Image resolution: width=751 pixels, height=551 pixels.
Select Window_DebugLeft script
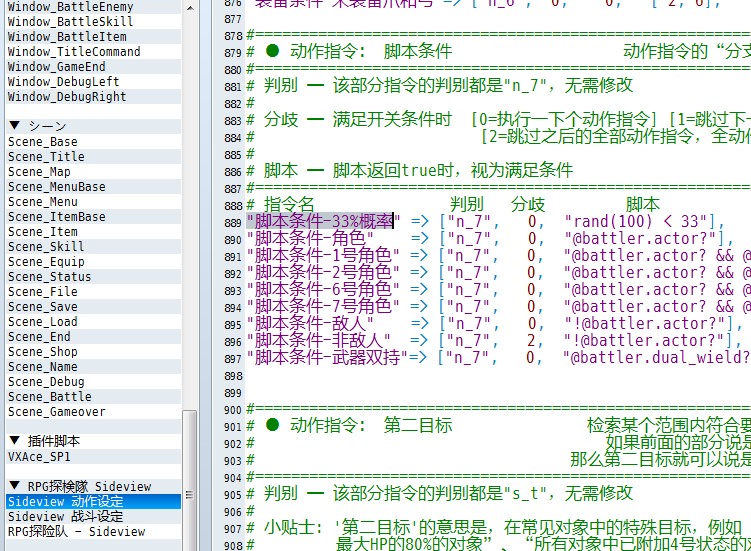point(93,81)
